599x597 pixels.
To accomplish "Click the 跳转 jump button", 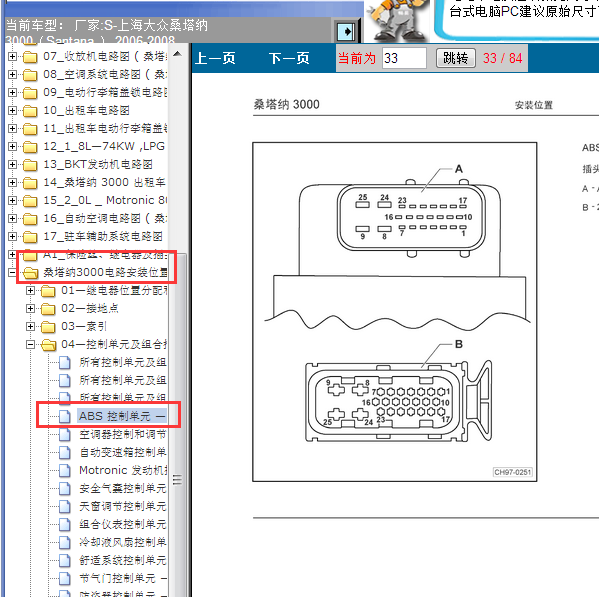I will [456, 58].
